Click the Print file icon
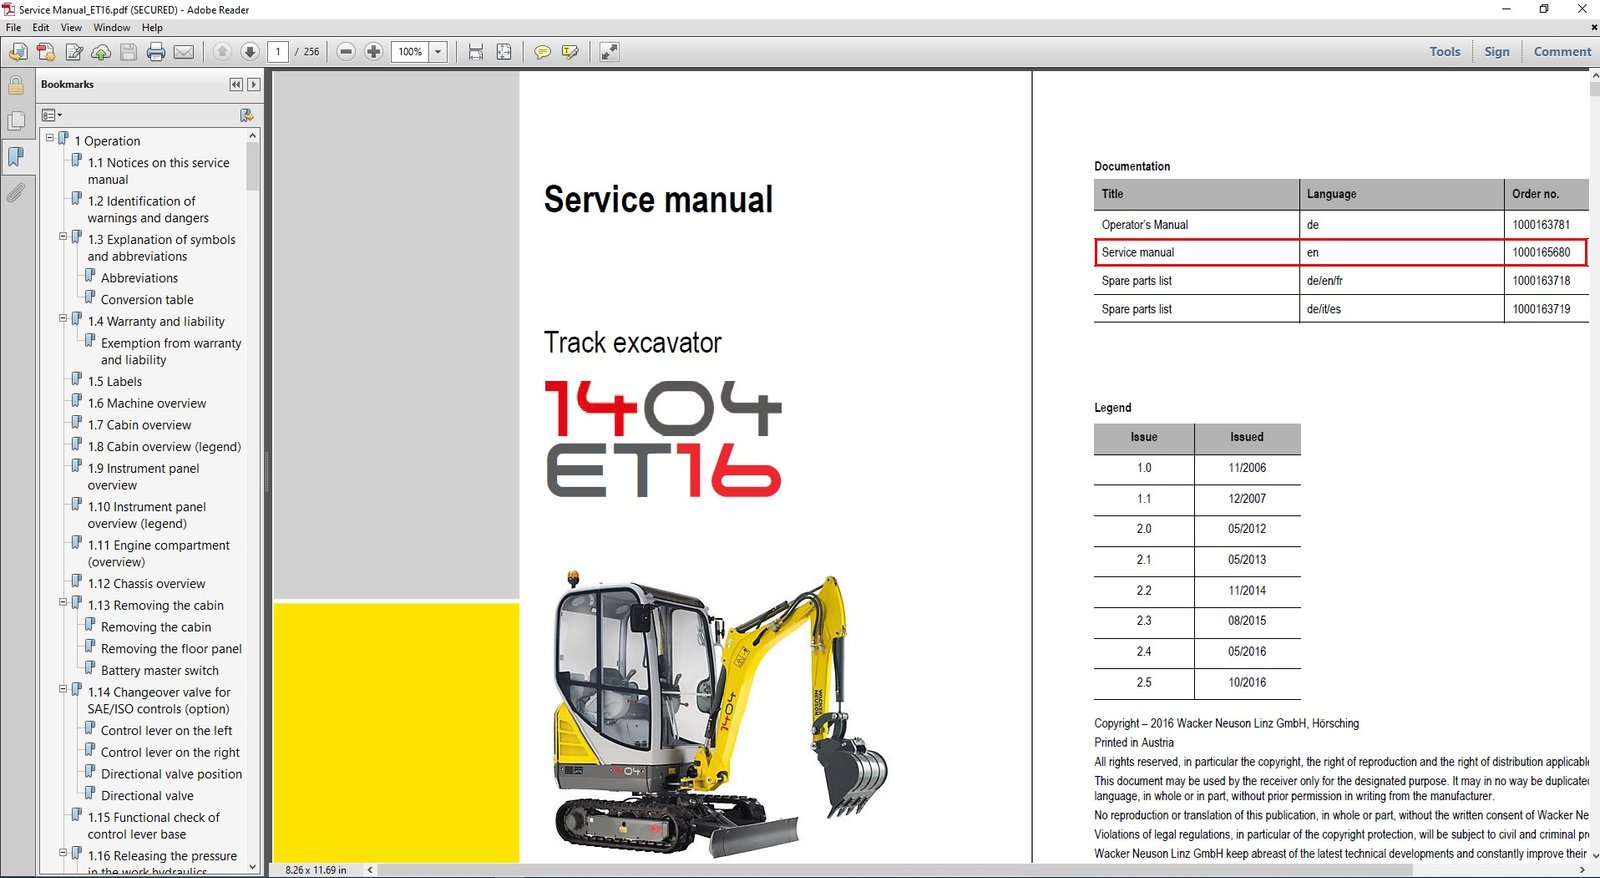 pos(156,52)
